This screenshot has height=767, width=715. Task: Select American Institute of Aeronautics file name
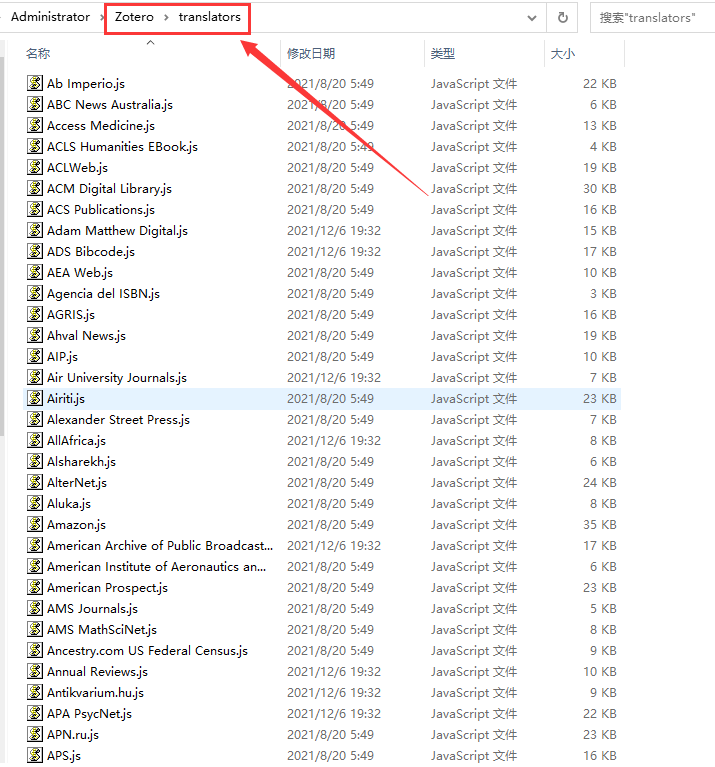(156, 566)
